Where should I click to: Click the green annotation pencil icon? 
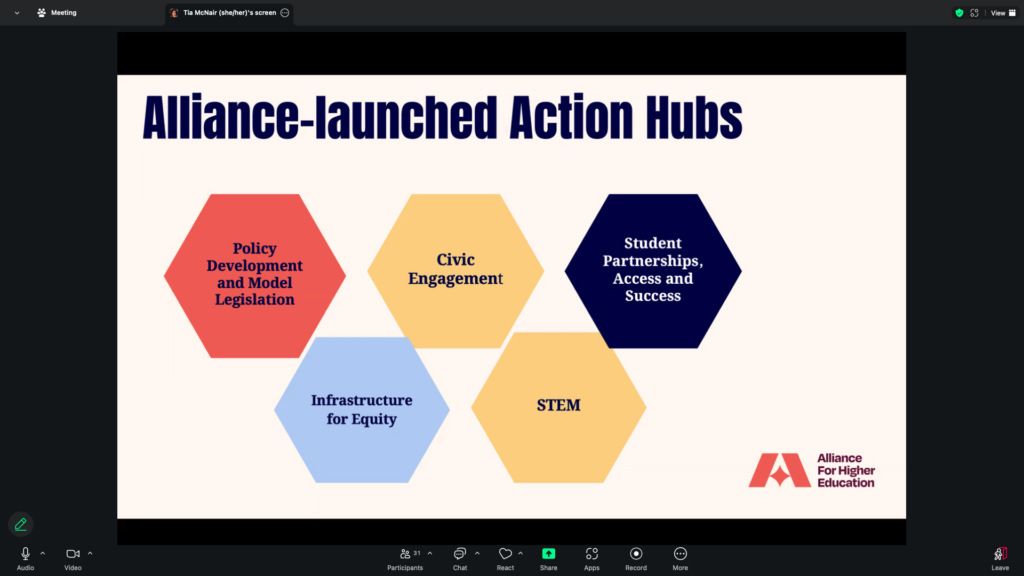[x=21, y=524]
